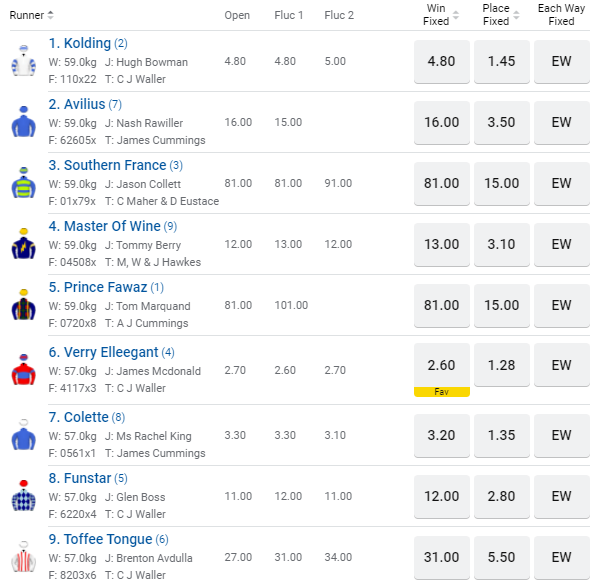The width and height of the screenshot is (602, 584).
Task: Pick Avilius place odds 3.50
Action: coord(502,122)
